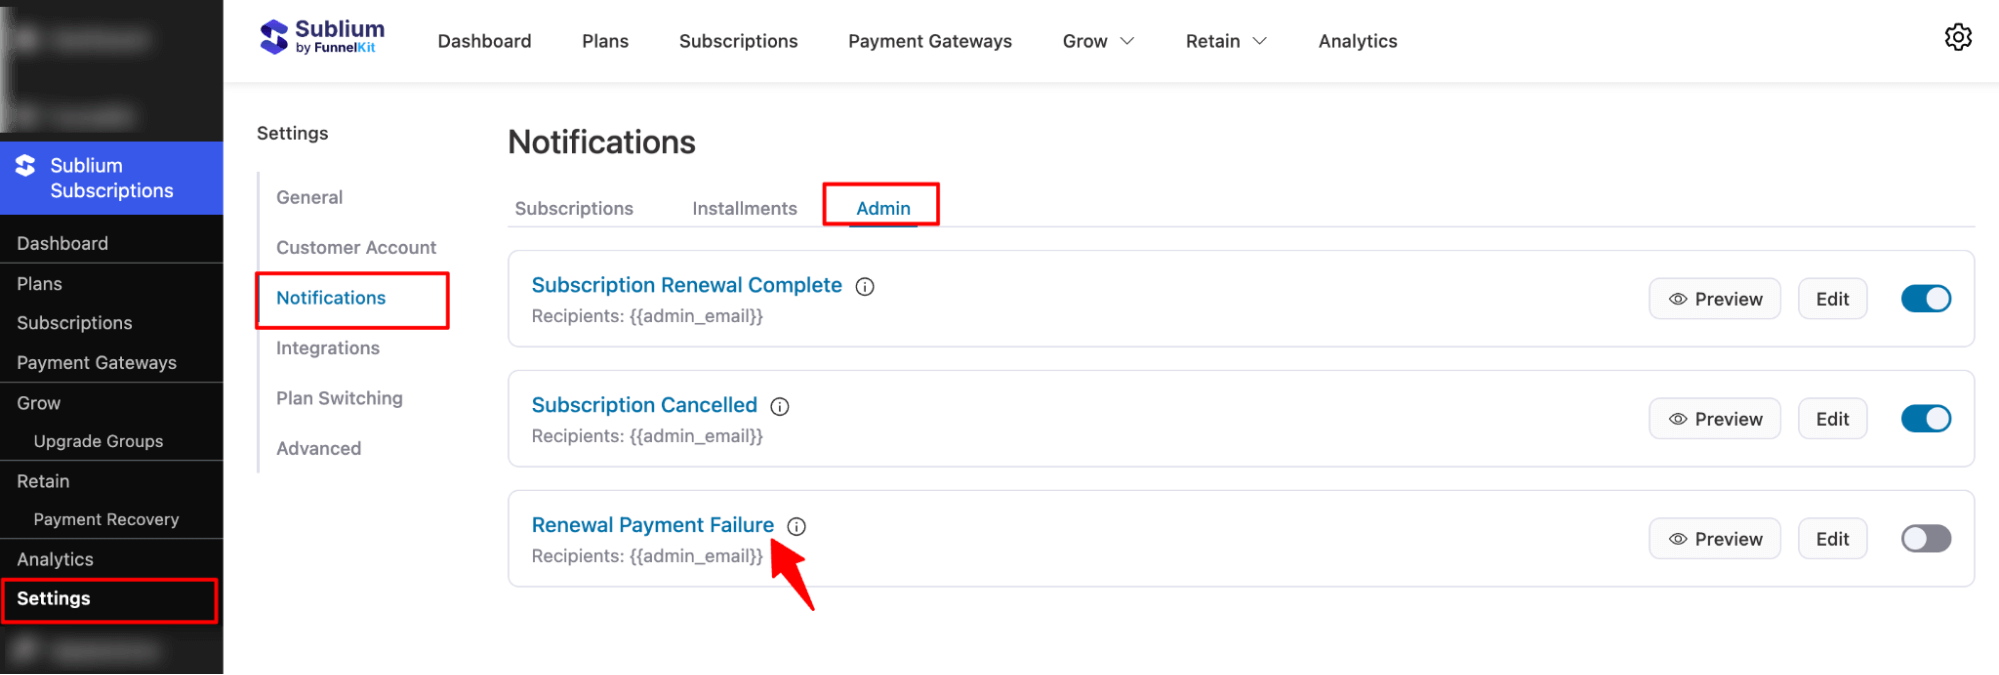Open the Plan Switching settings section
This screenshot has height=675, width=1999.
click(x=339, y=397)
